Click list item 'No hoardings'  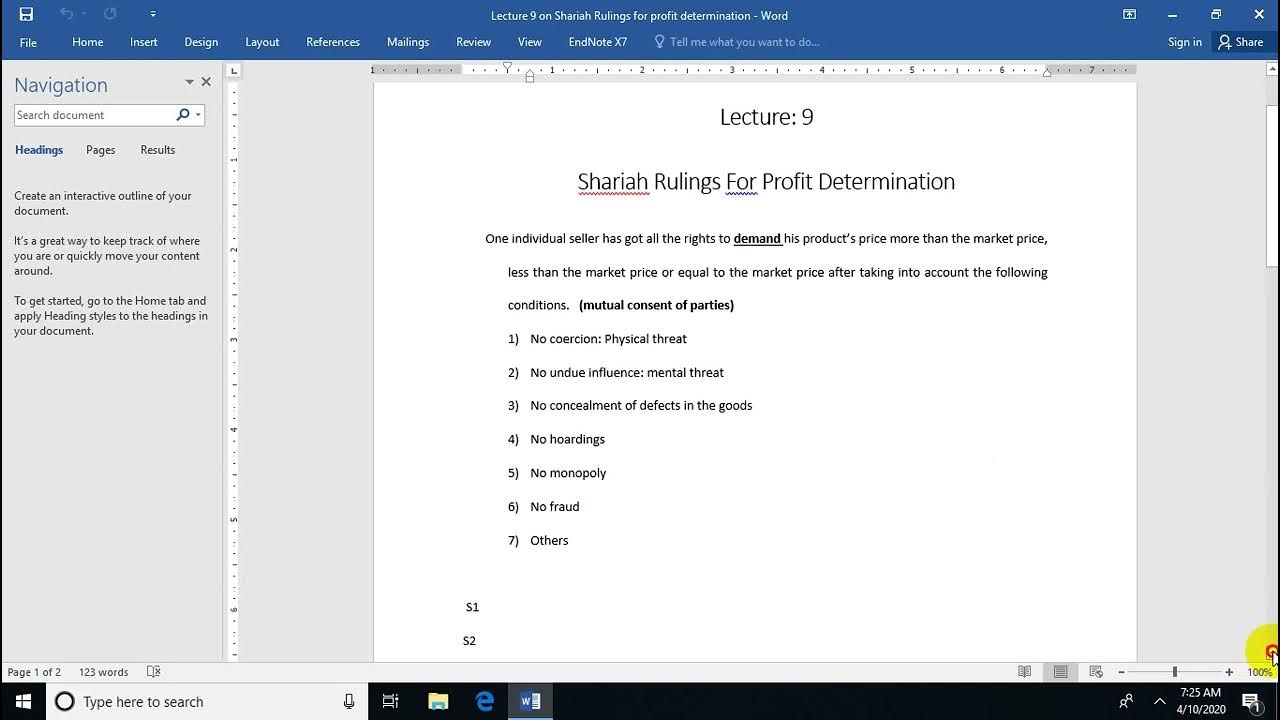pyautogui.click(x=567, y=439)
